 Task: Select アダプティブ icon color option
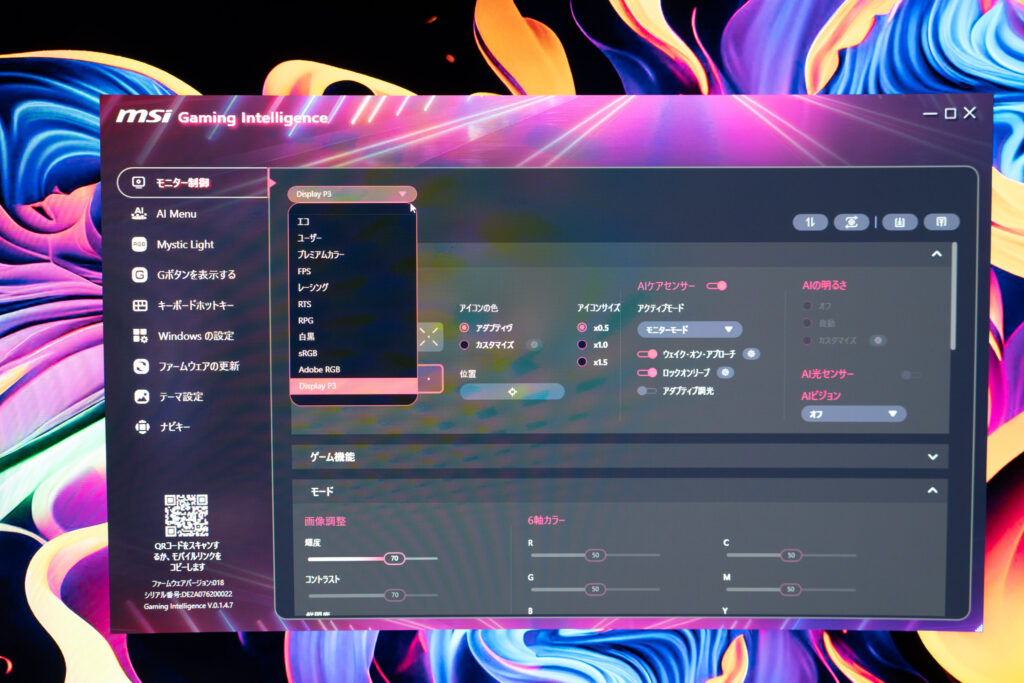pyautogui.click(x=464, y=328)
